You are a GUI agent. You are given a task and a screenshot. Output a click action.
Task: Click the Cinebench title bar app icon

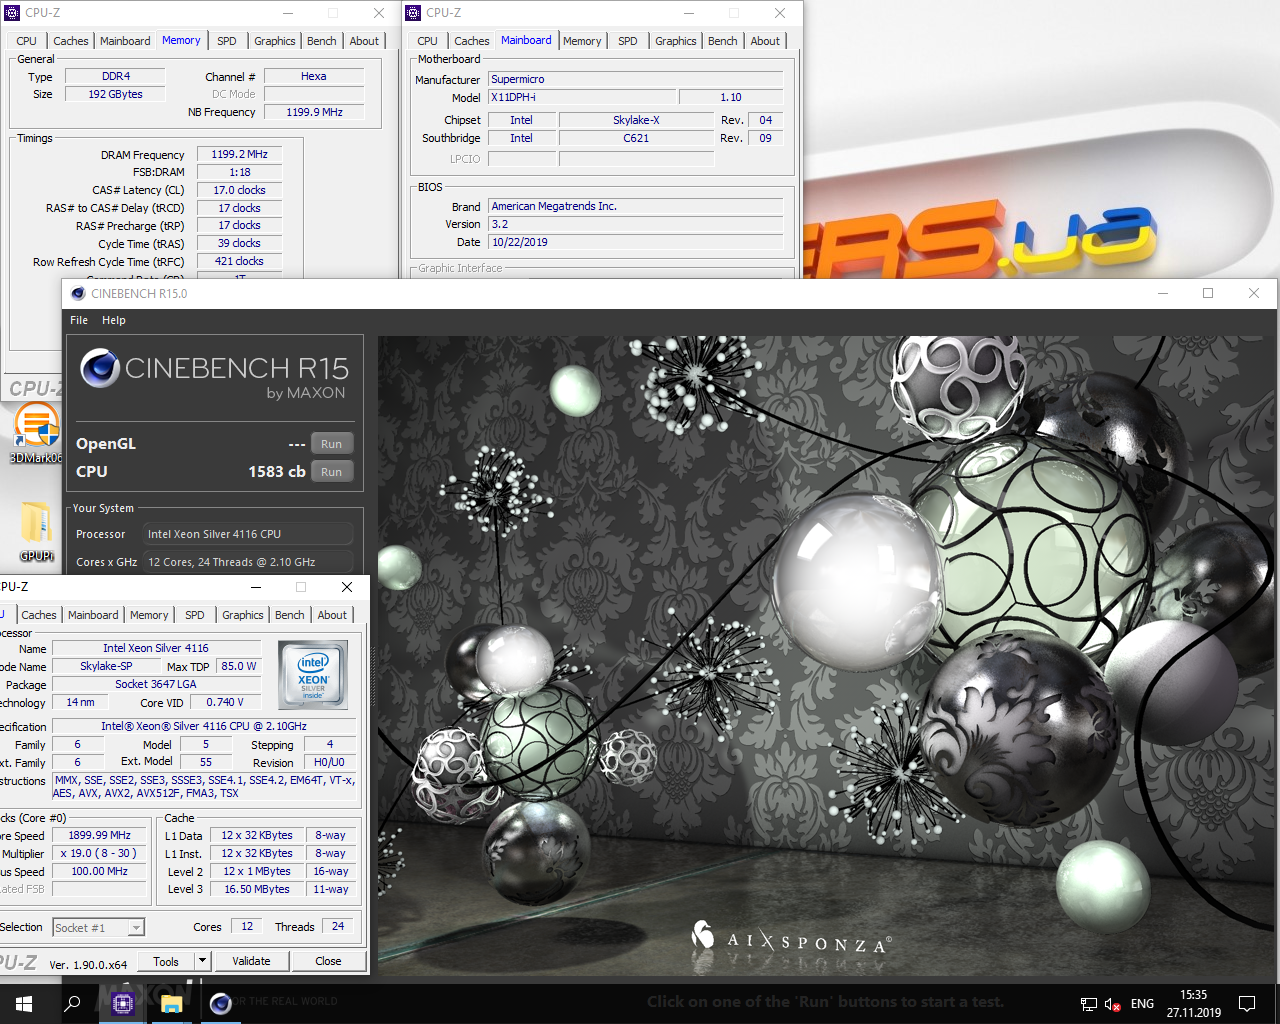tap(78, 293)
